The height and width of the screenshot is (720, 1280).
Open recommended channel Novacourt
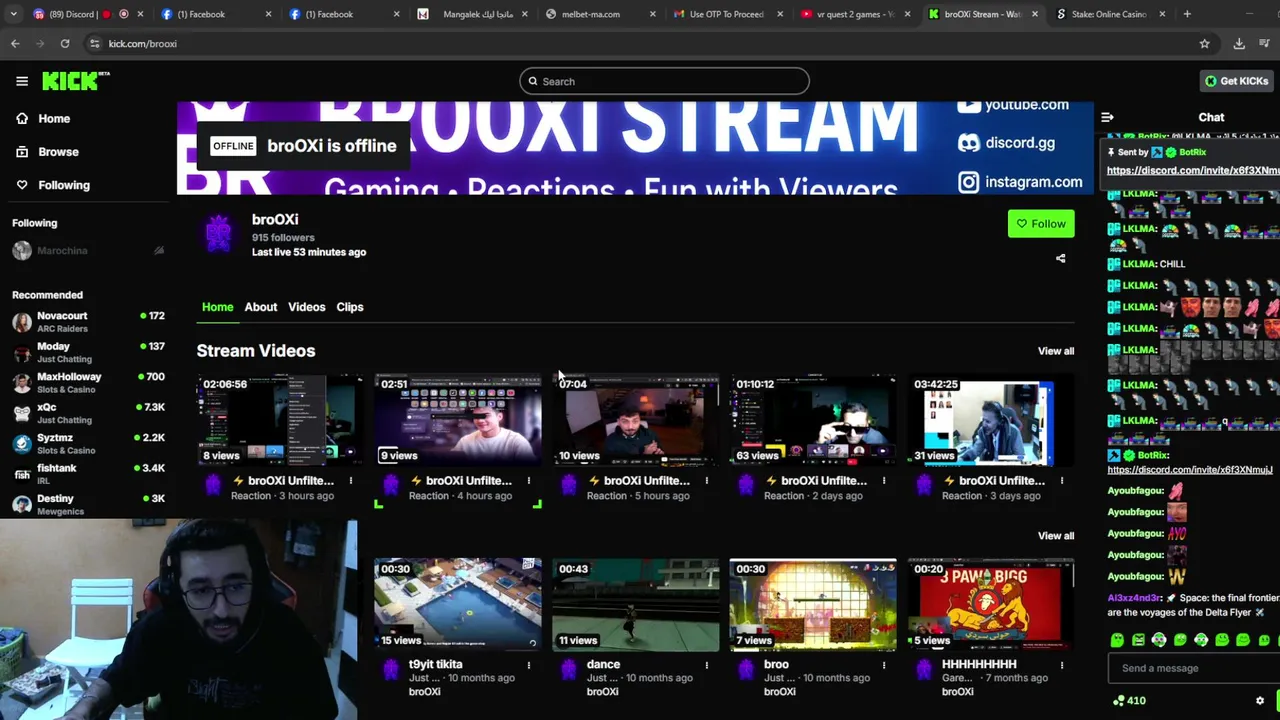pos(88,322)
